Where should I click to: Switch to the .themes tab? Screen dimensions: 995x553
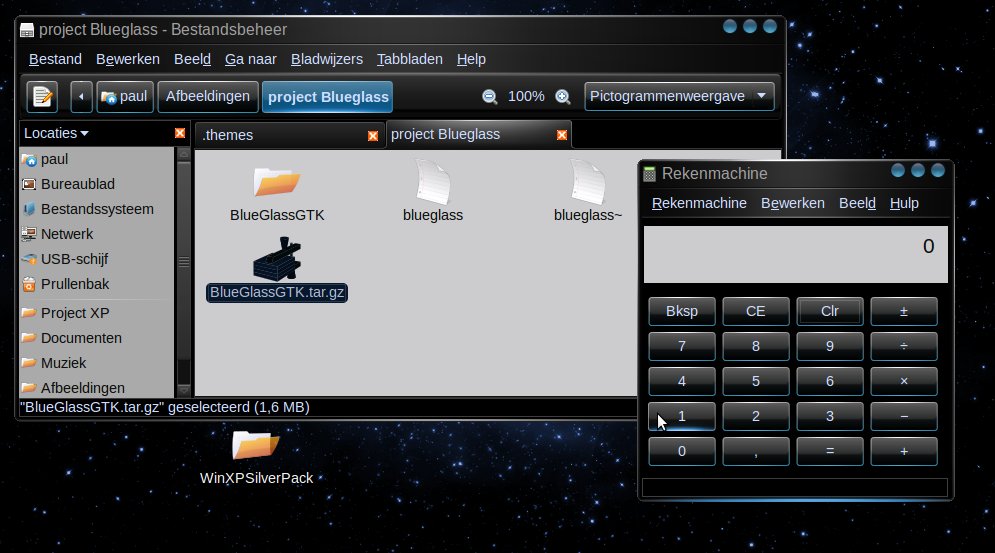coord(289,135)
